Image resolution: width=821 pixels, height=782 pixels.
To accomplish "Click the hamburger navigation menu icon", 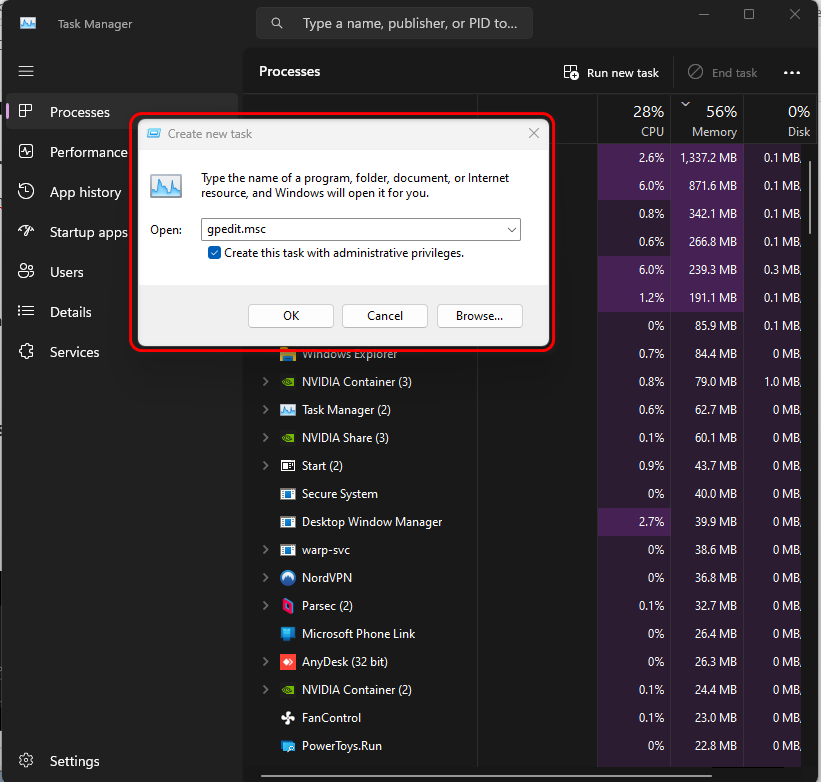I will [26, 71].
